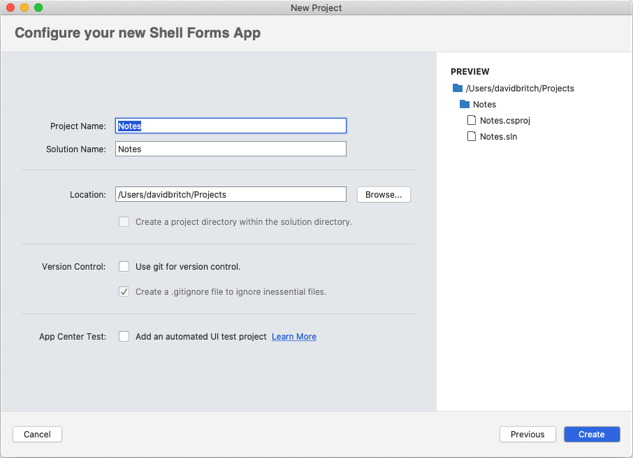Click the Projects folder icon in preview
Image resolution: width=633 pixels, height=458 pixels.
tap(458, 88)
